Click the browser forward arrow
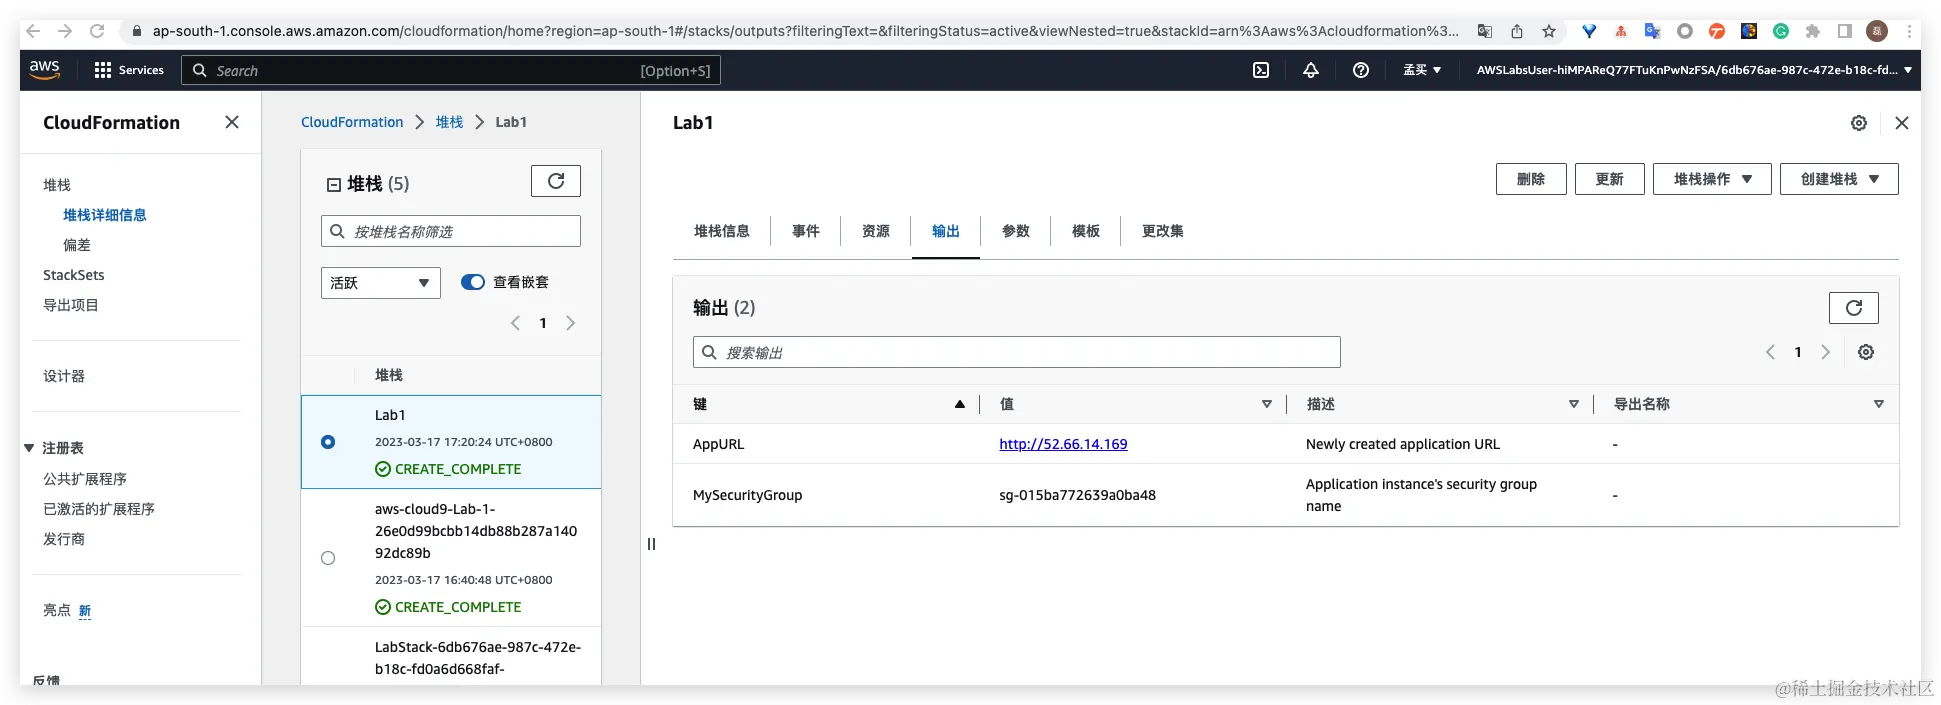 [x=65, y=31]
